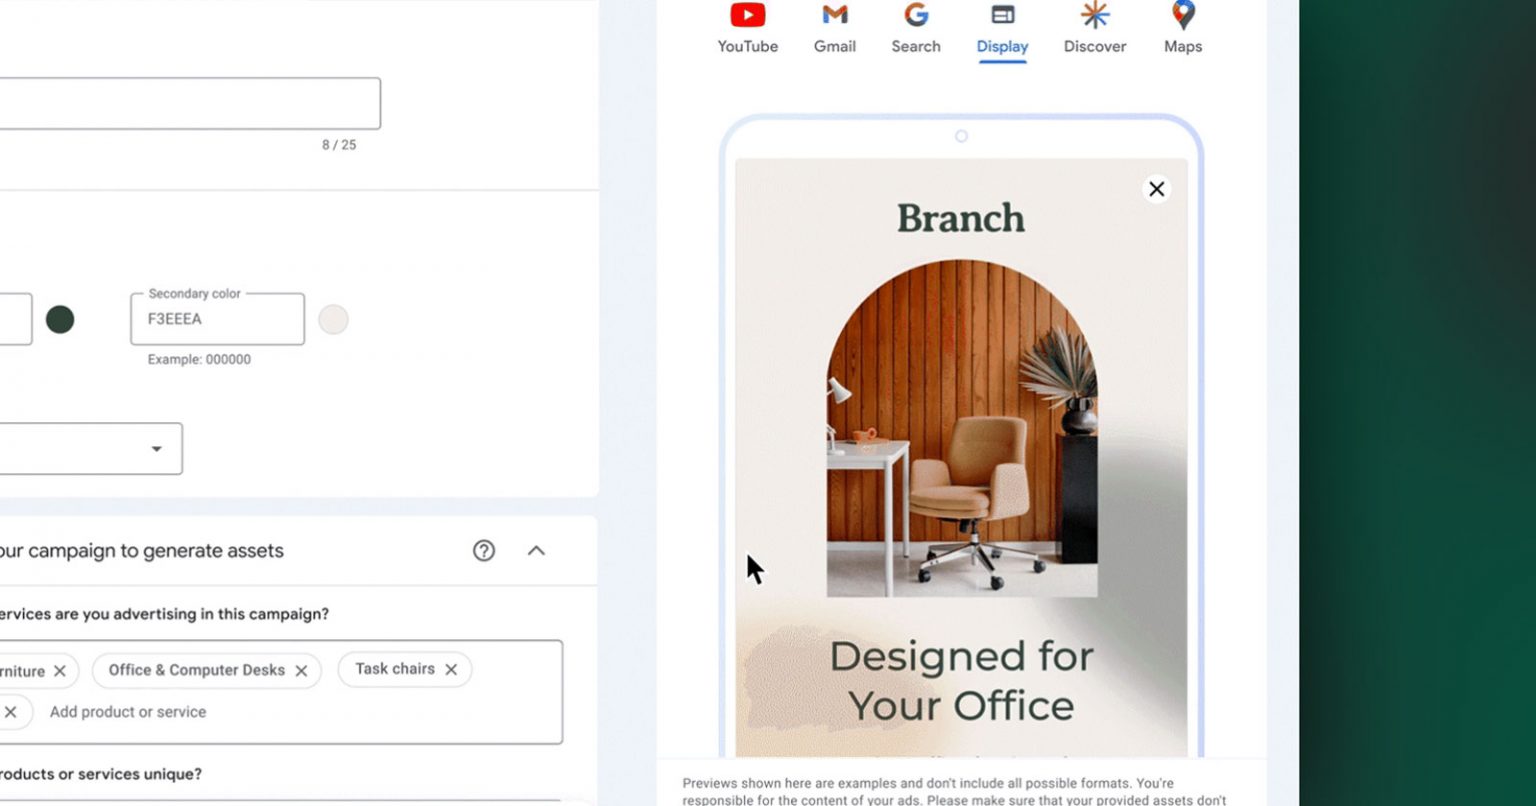Click the "Branch" logo text in the ad

point(961,218)
